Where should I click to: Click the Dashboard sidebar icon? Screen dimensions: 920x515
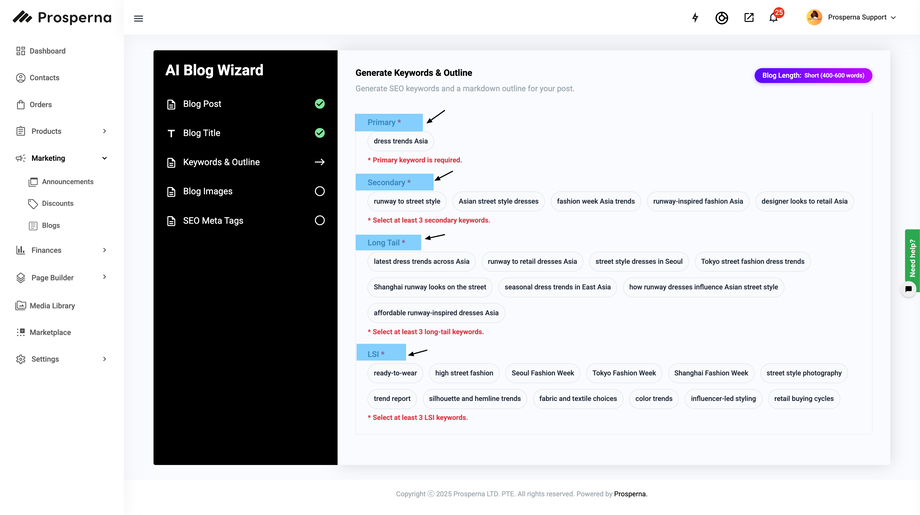pyautogui.click(x=21, y=51)
